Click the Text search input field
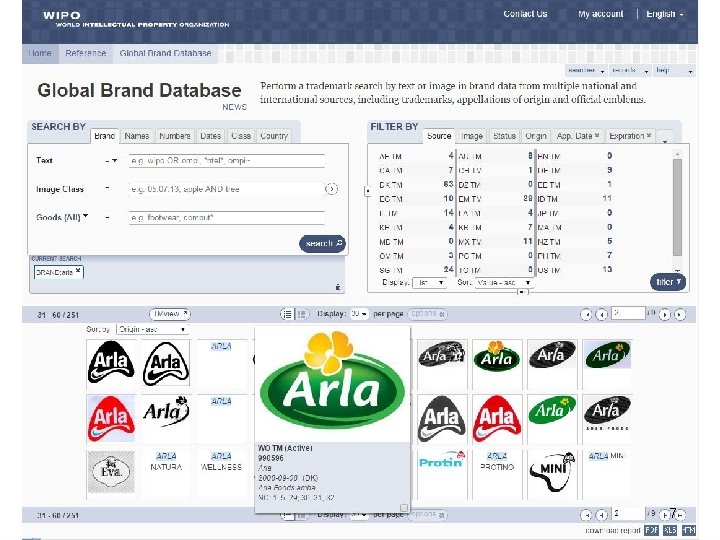 [x=227, y=161]
